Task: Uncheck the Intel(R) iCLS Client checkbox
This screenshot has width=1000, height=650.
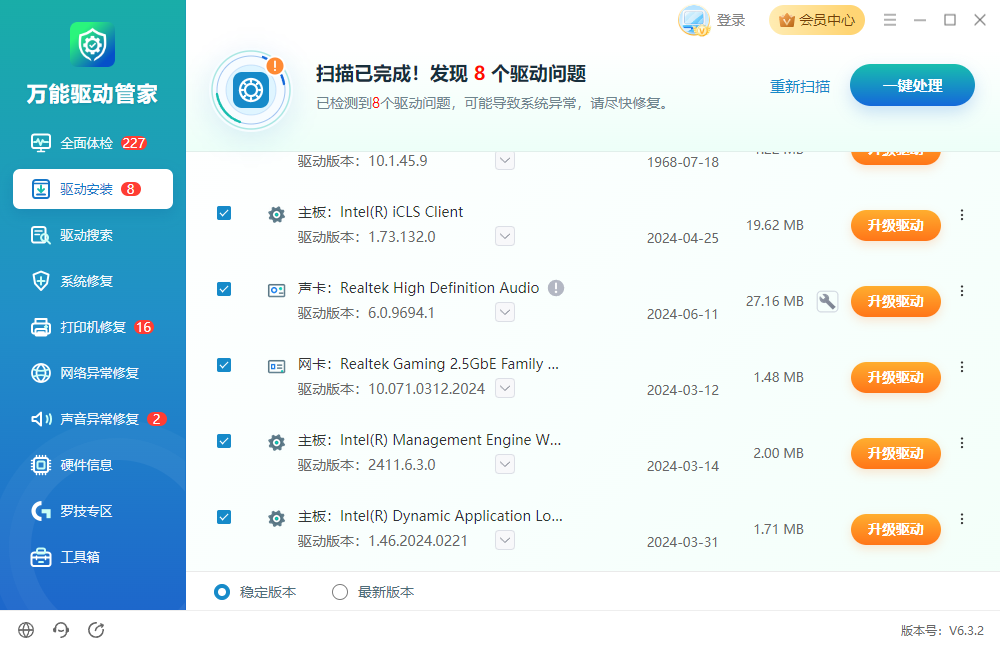Action: click(224, 213)
